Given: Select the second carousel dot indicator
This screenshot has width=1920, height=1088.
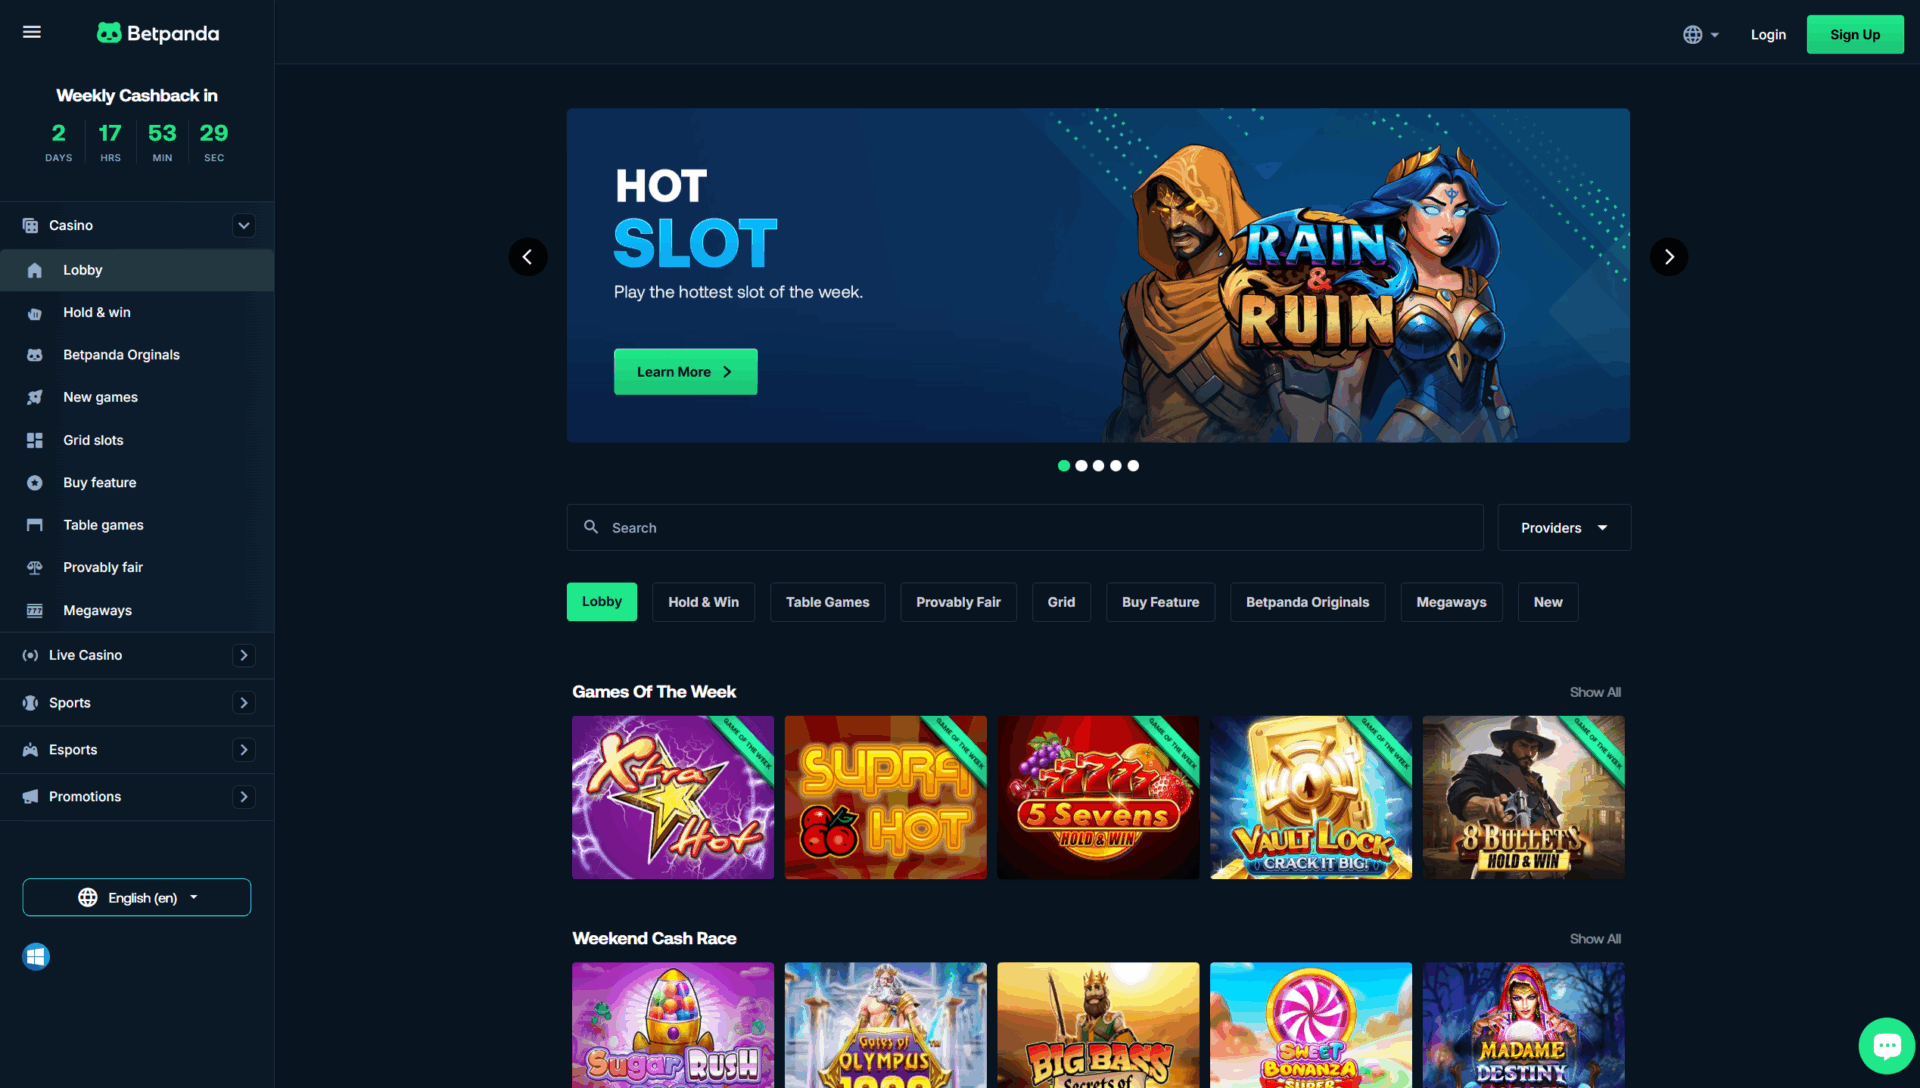Looking at the screenshot, I should point(1081,466).
